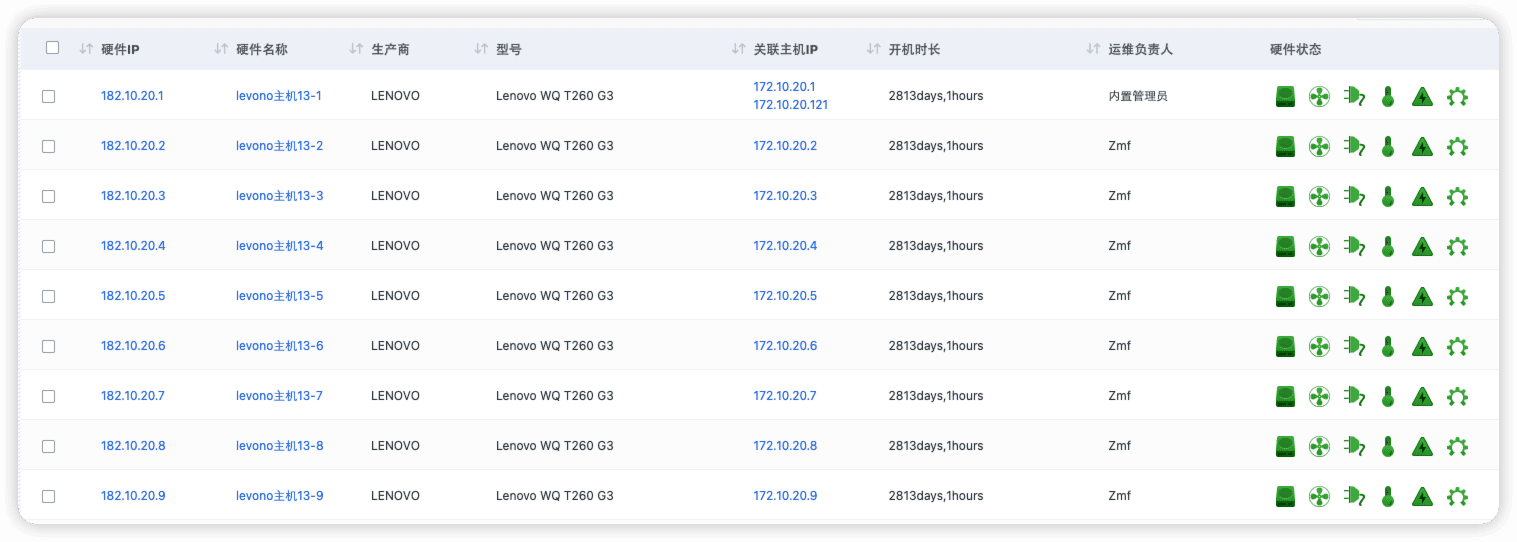Check the row checkbox for 182.10.20.3
The image size is (1517, 542).
pyautogui.click(x=48, y=197)
